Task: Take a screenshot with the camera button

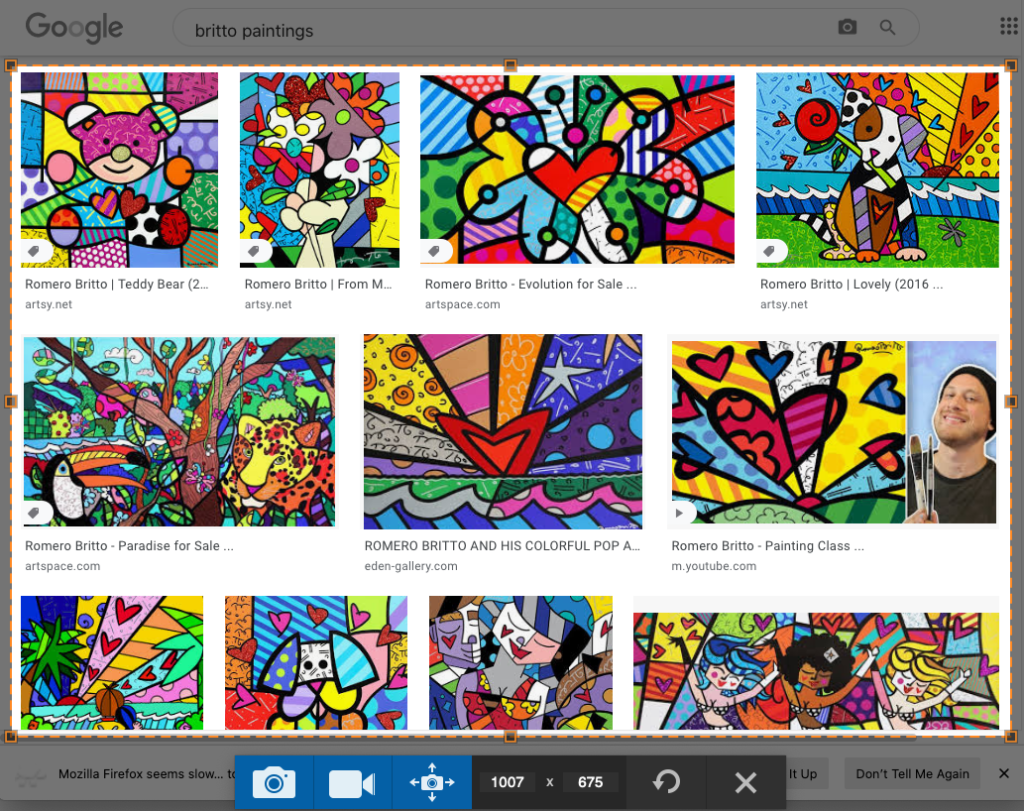Action: (x=274, y=782)
